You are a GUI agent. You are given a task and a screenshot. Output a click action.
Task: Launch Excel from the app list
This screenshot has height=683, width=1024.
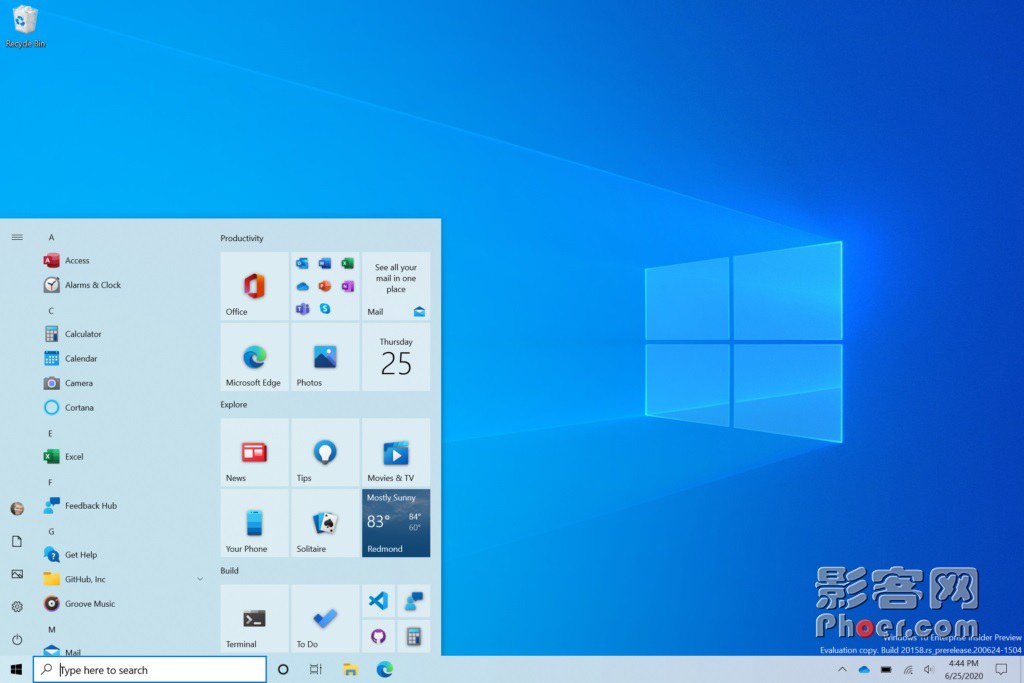tap(124, 456)
